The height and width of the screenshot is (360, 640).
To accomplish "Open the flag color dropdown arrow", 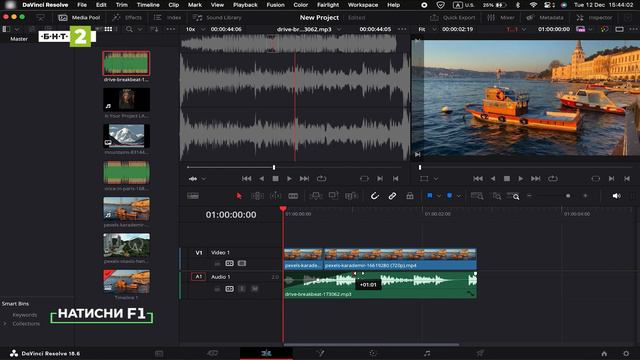I will [439, 196].
